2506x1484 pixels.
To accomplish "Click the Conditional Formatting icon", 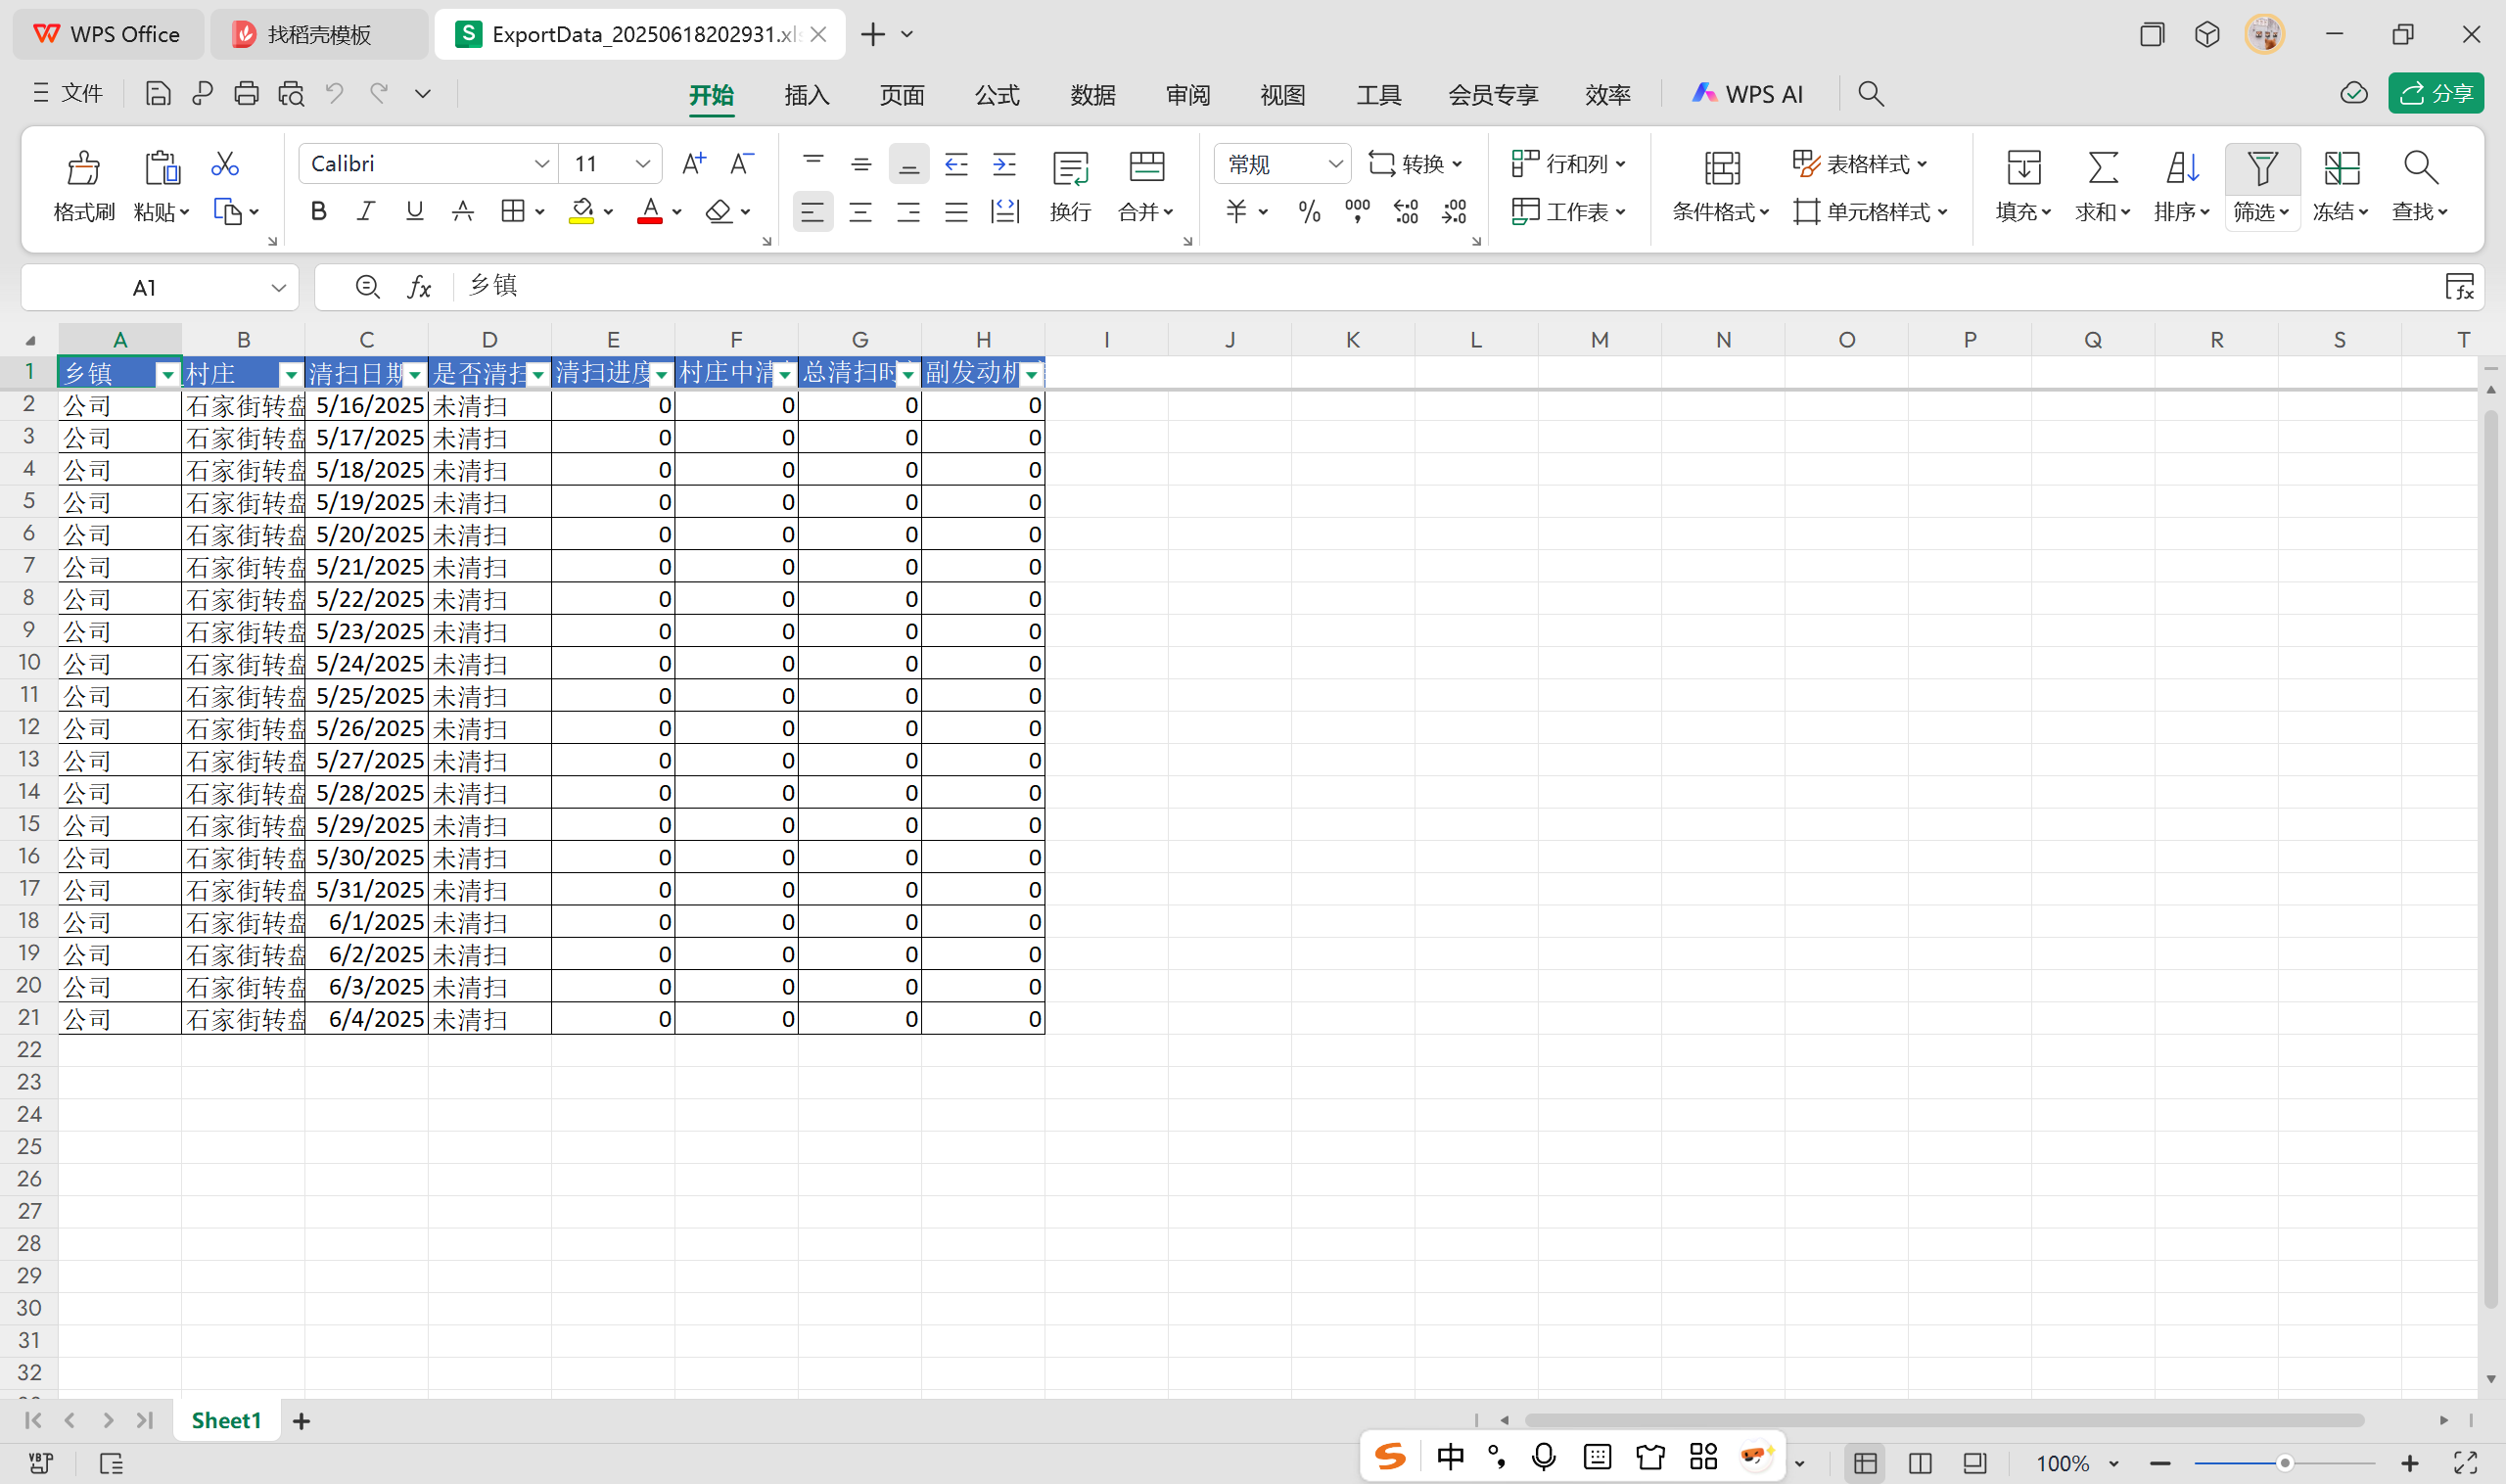I will [x=1721, y=168].
